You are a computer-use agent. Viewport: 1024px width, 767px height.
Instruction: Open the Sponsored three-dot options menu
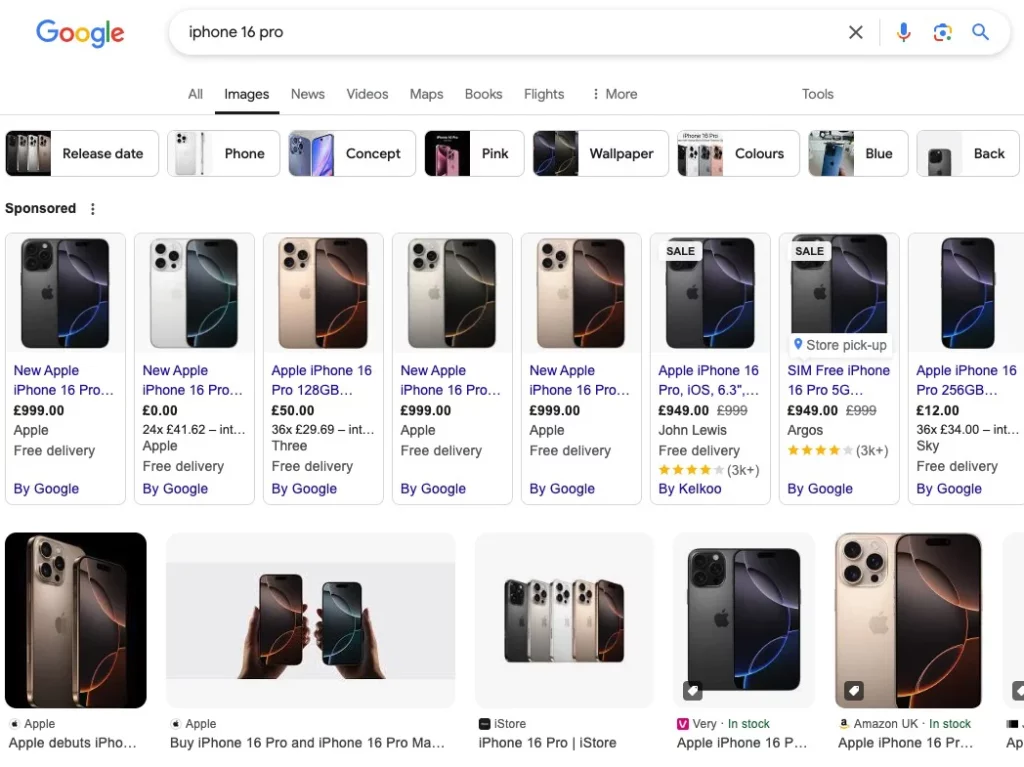pos(93,208)
